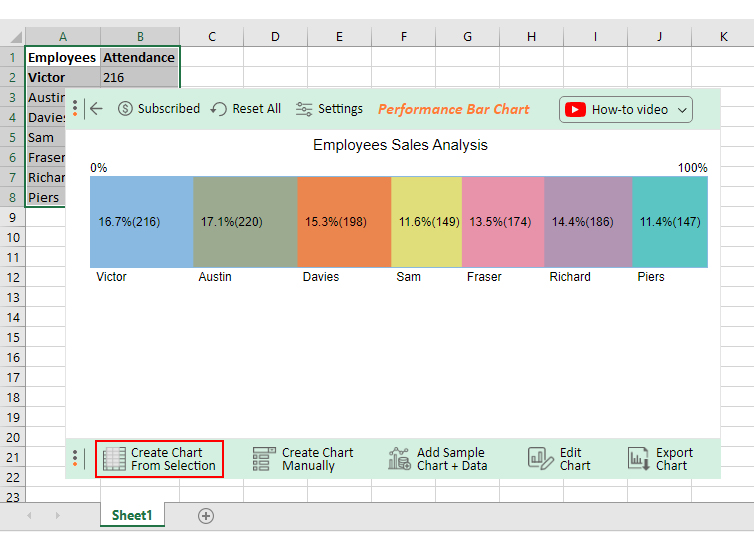The width and height of the screenshot is (754, 552).
Task: Click Edit Chart label
Action: click(x=575, y=459)
